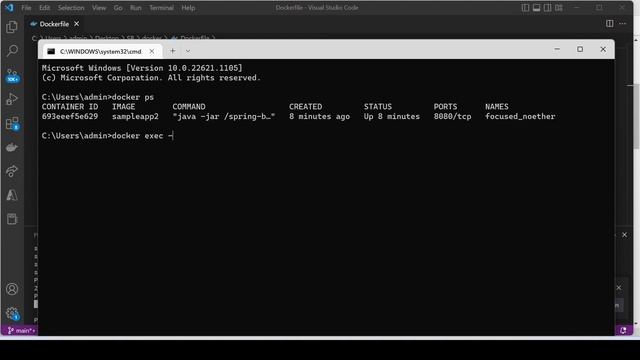
Task: Open the Search view in activity bar
Action: pos(12,51)
